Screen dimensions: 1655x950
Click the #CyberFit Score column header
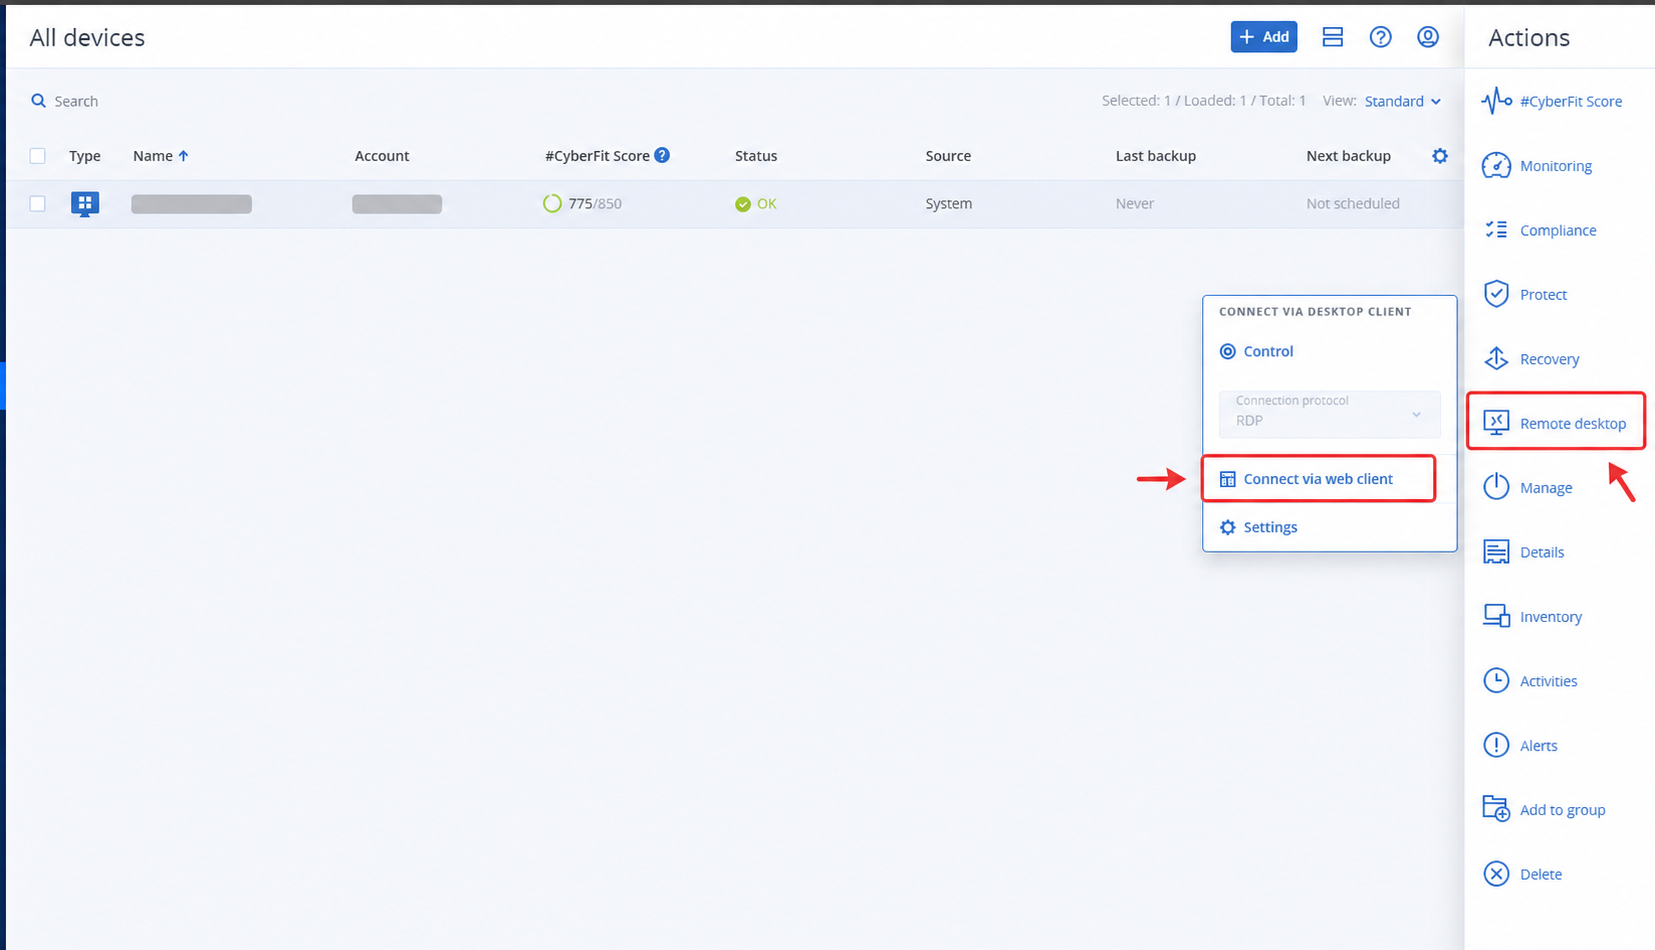click(597, 156)
